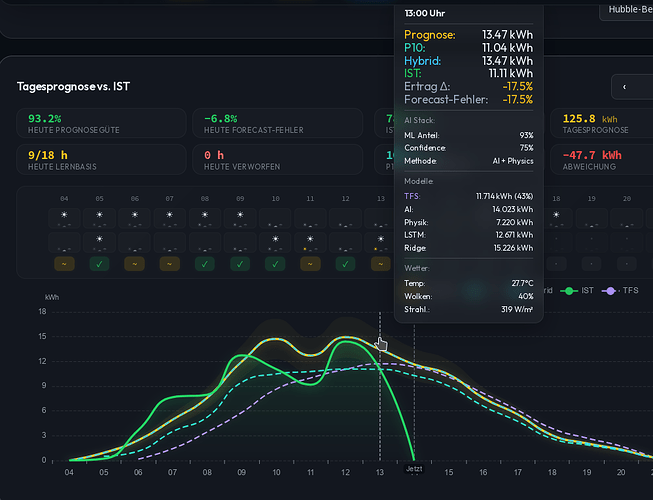The image size is (653, 500).
Task: Toggle the TFS series in the chart legend
Action: tap(620, 291)
